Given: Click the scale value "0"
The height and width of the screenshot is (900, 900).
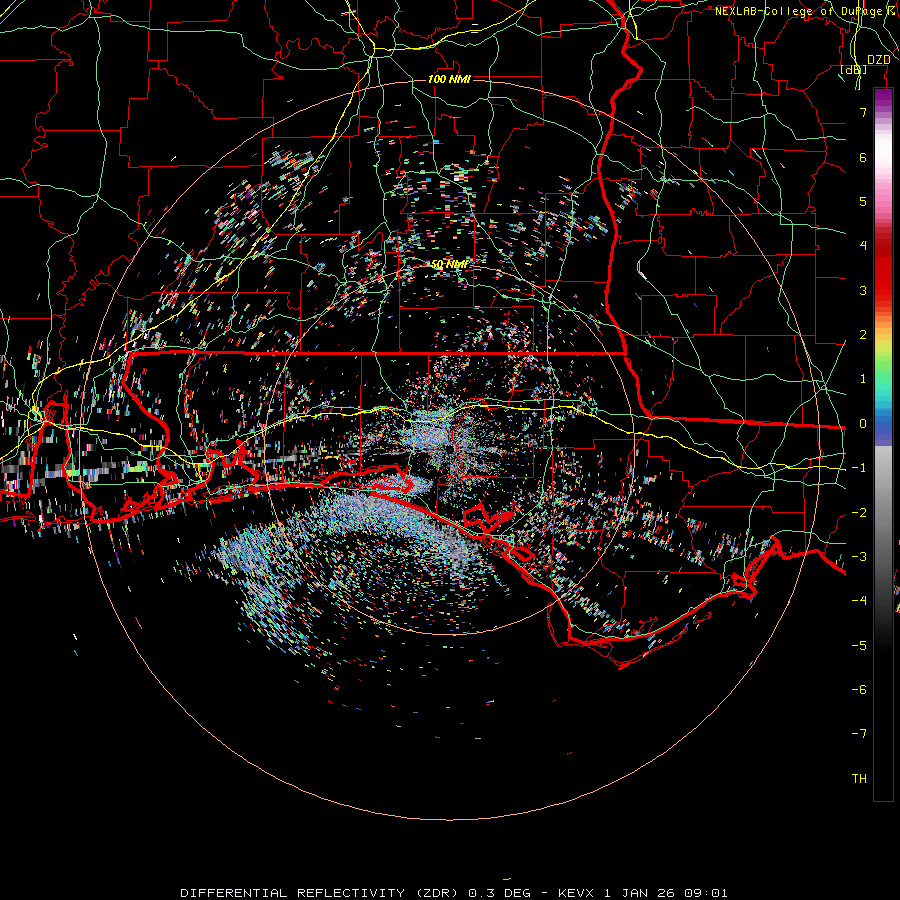Looking at the screenshot, I should (863, 424).
